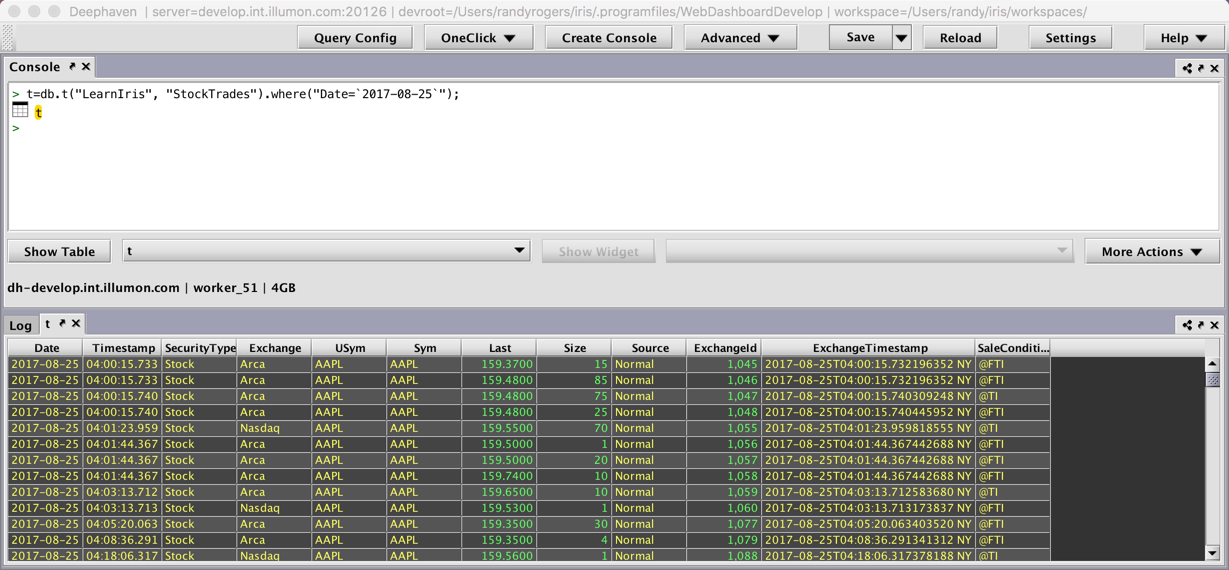The image size is (1229, 570).
Task: Open the widget selector combo box
Action: [x=870, y=251]
